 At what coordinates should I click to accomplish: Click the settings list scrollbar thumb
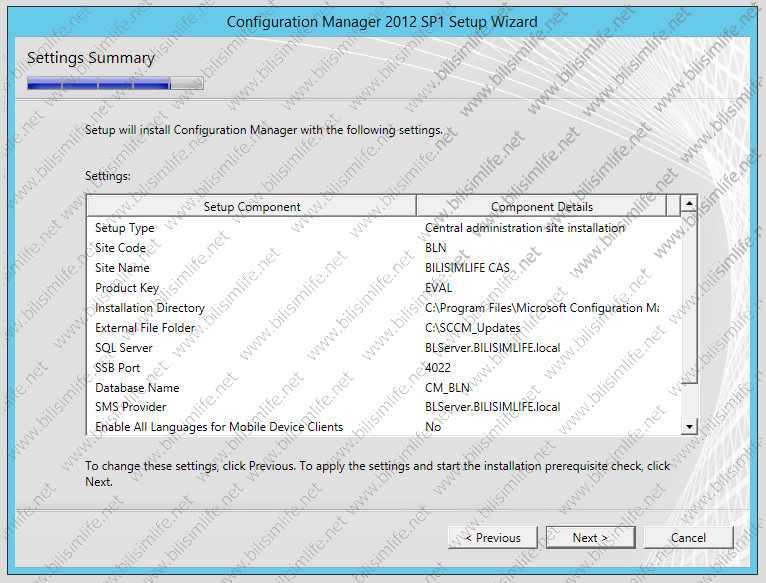(x=689, y=297)
